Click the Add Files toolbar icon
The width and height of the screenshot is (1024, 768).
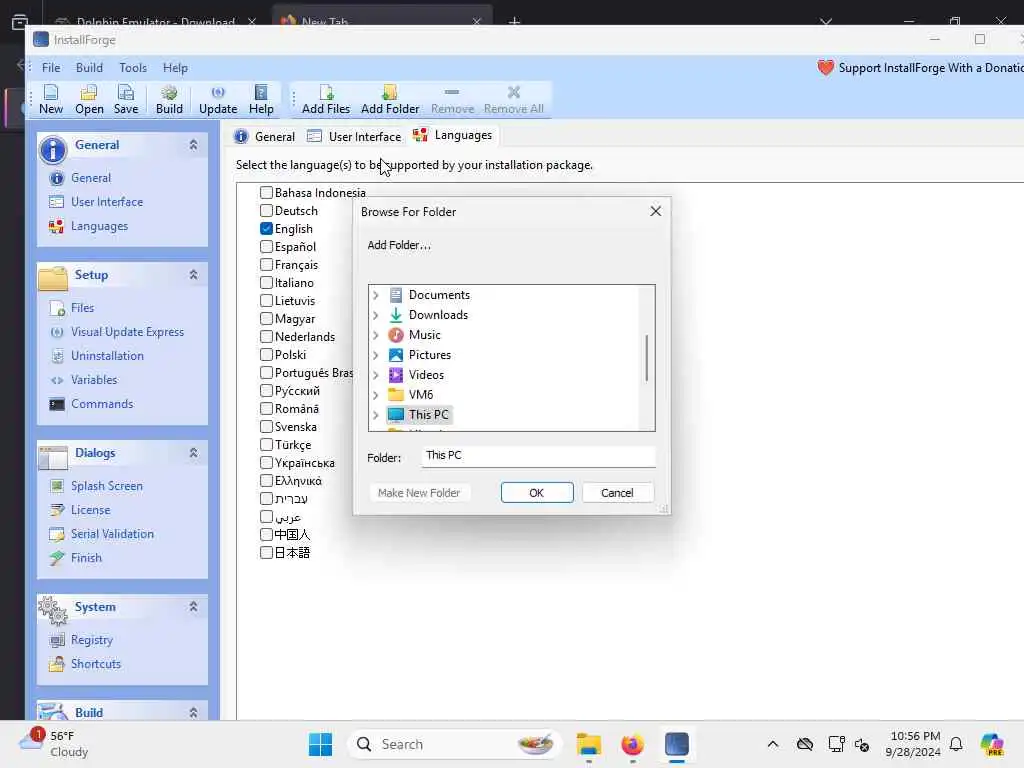[x=326, y=99]
